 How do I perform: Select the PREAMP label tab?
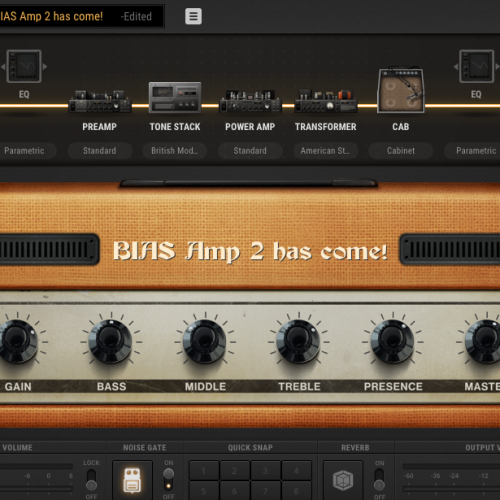pos(100,127)
